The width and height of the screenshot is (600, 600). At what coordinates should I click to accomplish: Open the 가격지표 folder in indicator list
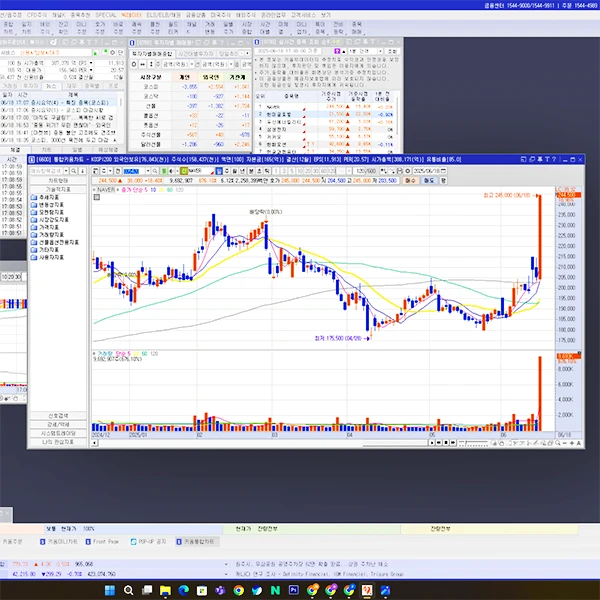click(45, 227)
